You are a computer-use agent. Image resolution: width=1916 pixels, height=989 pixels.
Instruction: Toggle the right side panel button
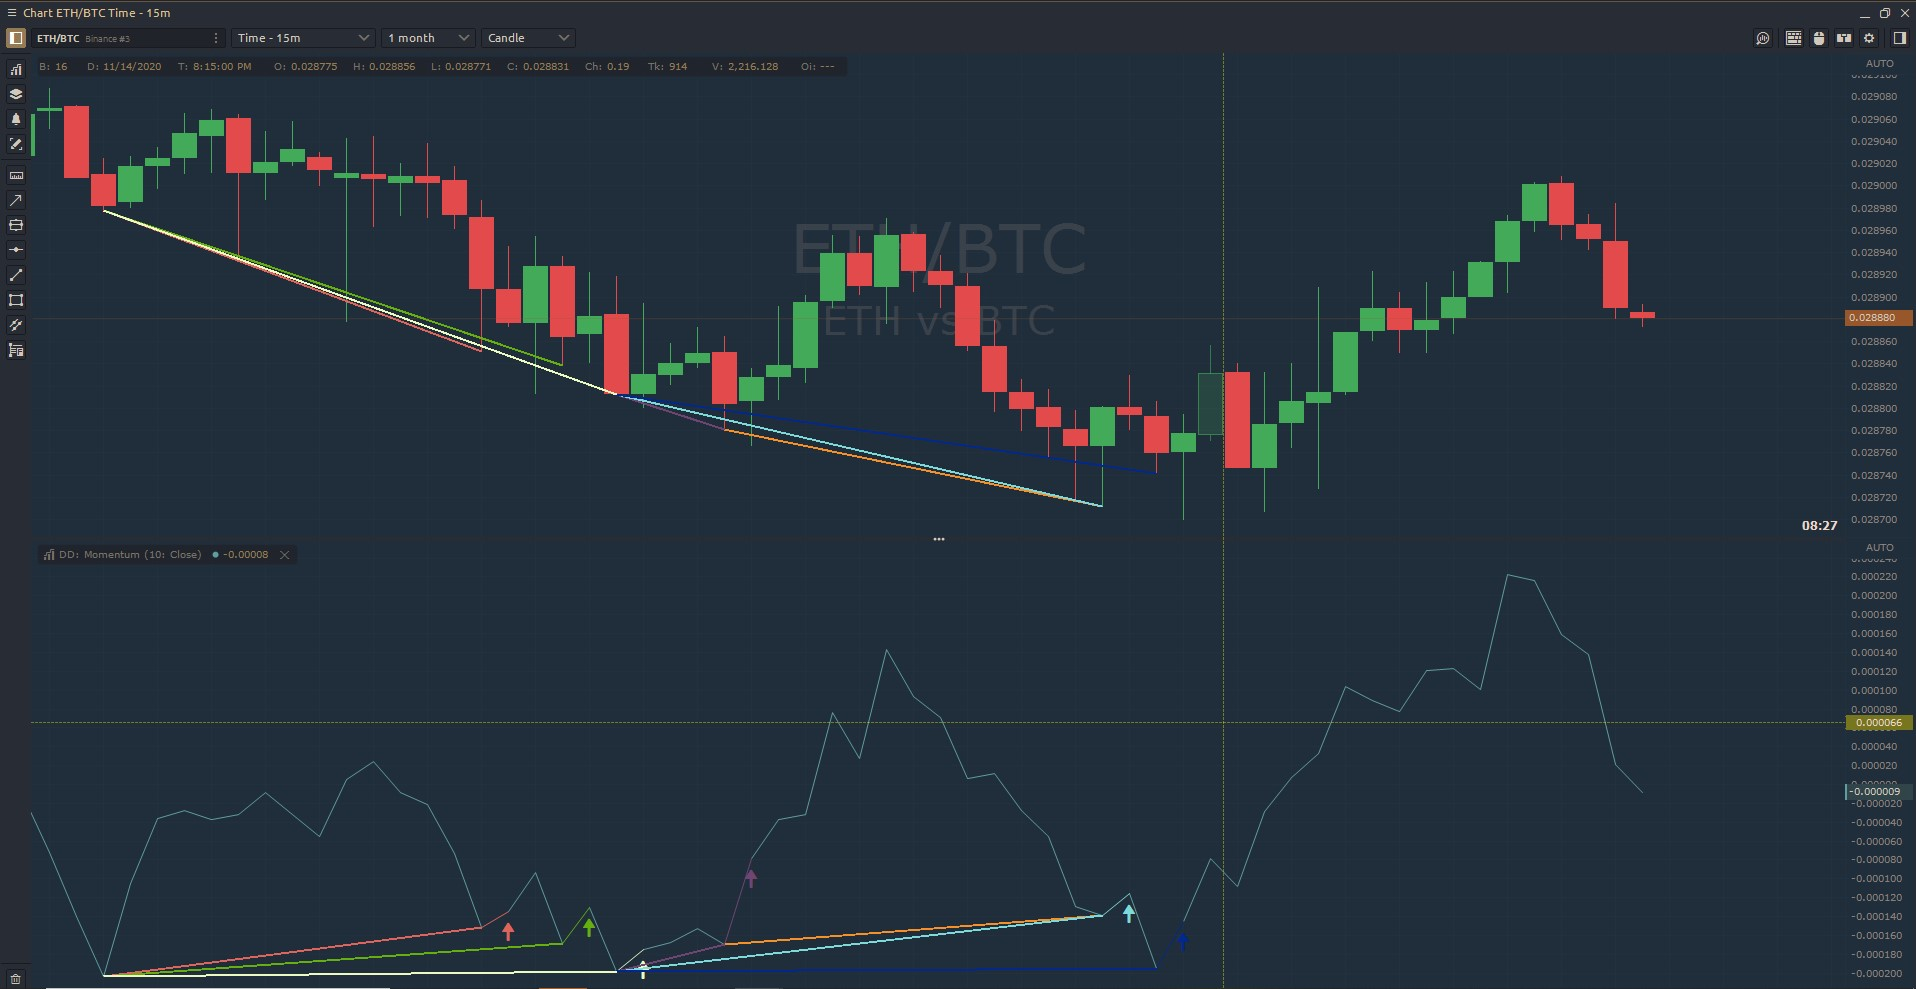[x=1899, y=38]
